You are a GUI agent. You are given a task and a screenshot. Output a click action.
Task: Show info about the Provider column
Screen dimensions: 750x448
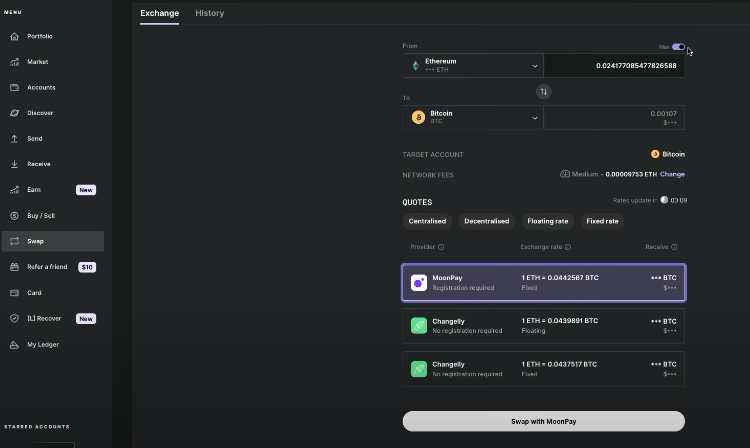(441, 247)
